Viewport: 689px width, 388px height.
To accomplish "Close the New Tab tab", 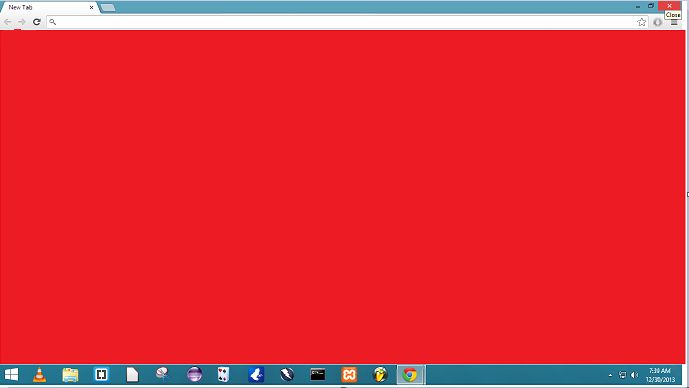I will 91,7.
